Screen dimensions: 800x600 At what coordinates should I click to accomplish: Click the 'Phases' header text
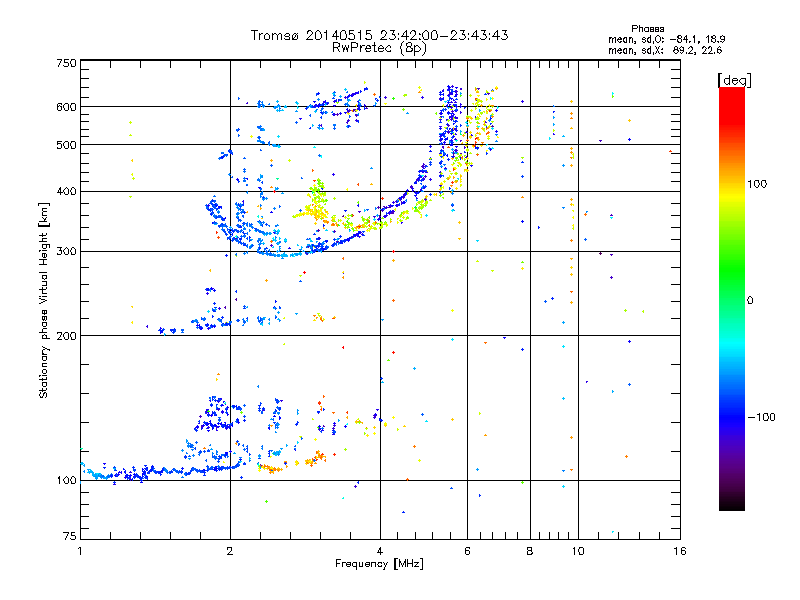pyautogui.click(x=647, y=29)
